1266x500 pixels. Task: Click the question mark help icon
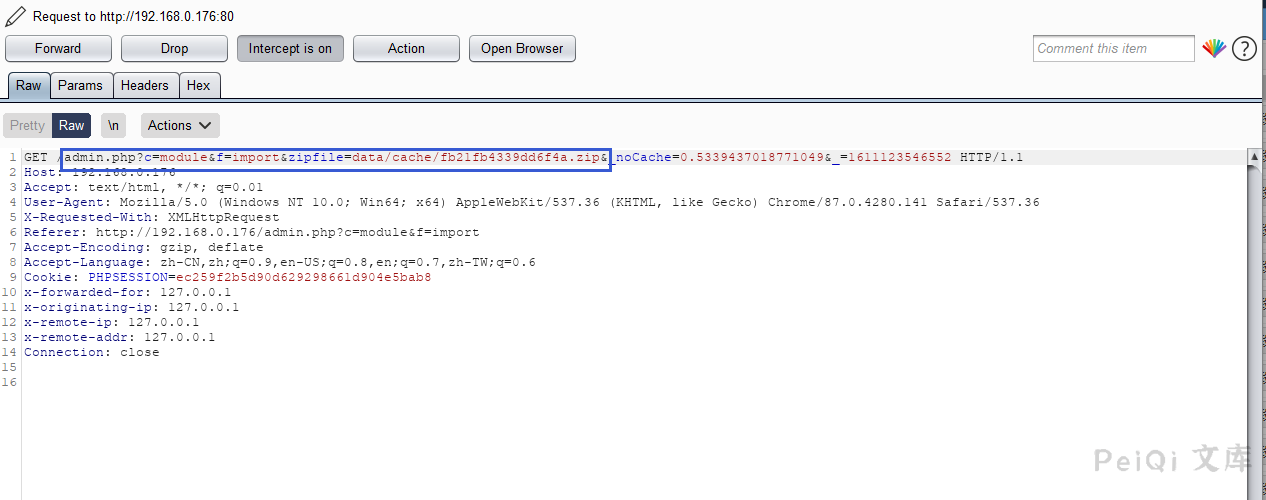(x=1244, y=48)
